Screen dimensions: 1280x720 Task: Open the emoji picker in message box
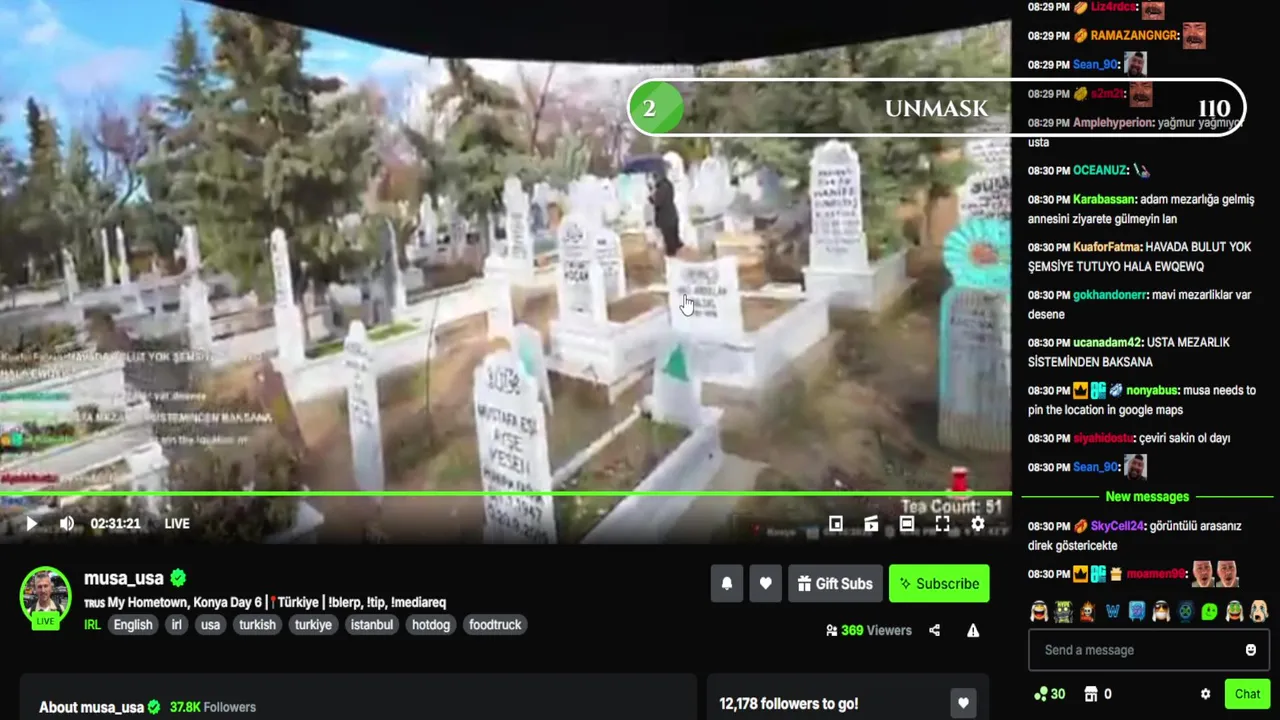point(1250,650)
